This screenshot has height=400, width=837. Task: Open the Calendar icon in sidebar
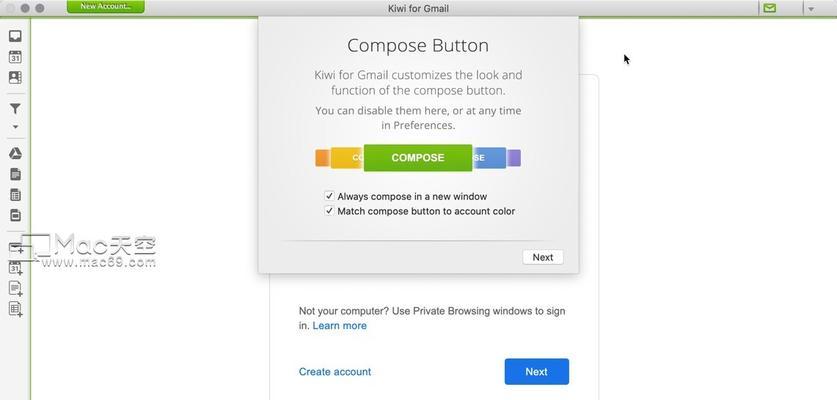(x=15, y=57)
